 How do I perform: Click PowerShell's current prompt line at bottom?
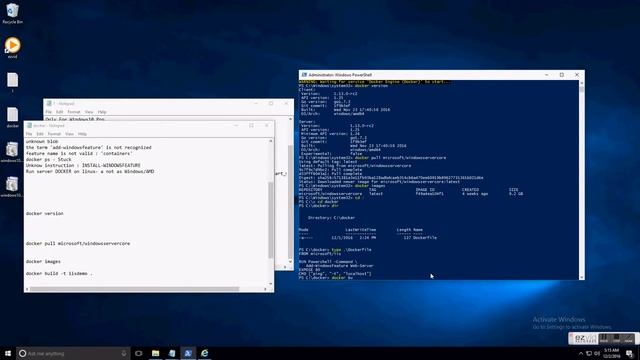coord(326,278)
